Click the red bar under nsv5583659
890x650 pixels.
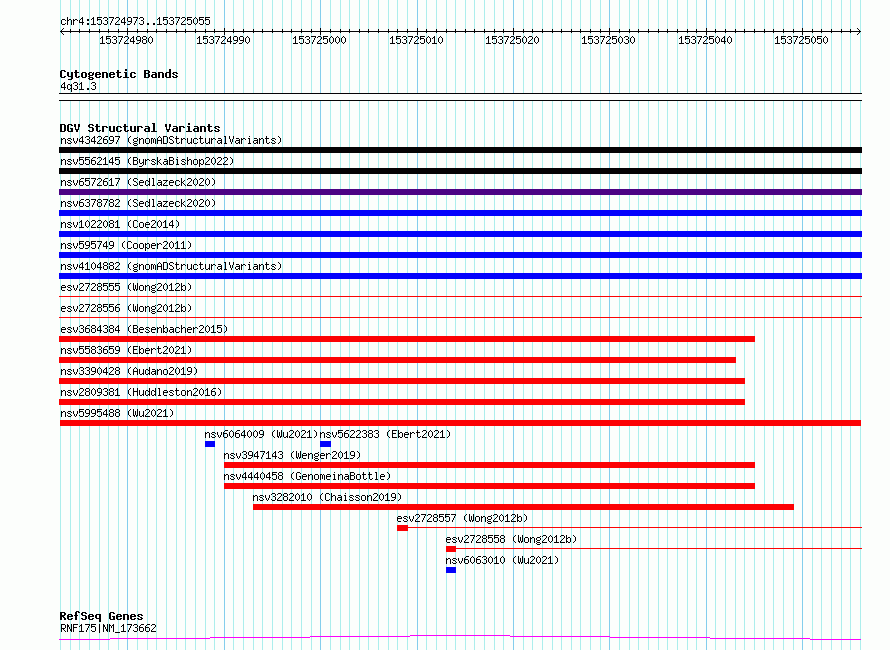397,360
